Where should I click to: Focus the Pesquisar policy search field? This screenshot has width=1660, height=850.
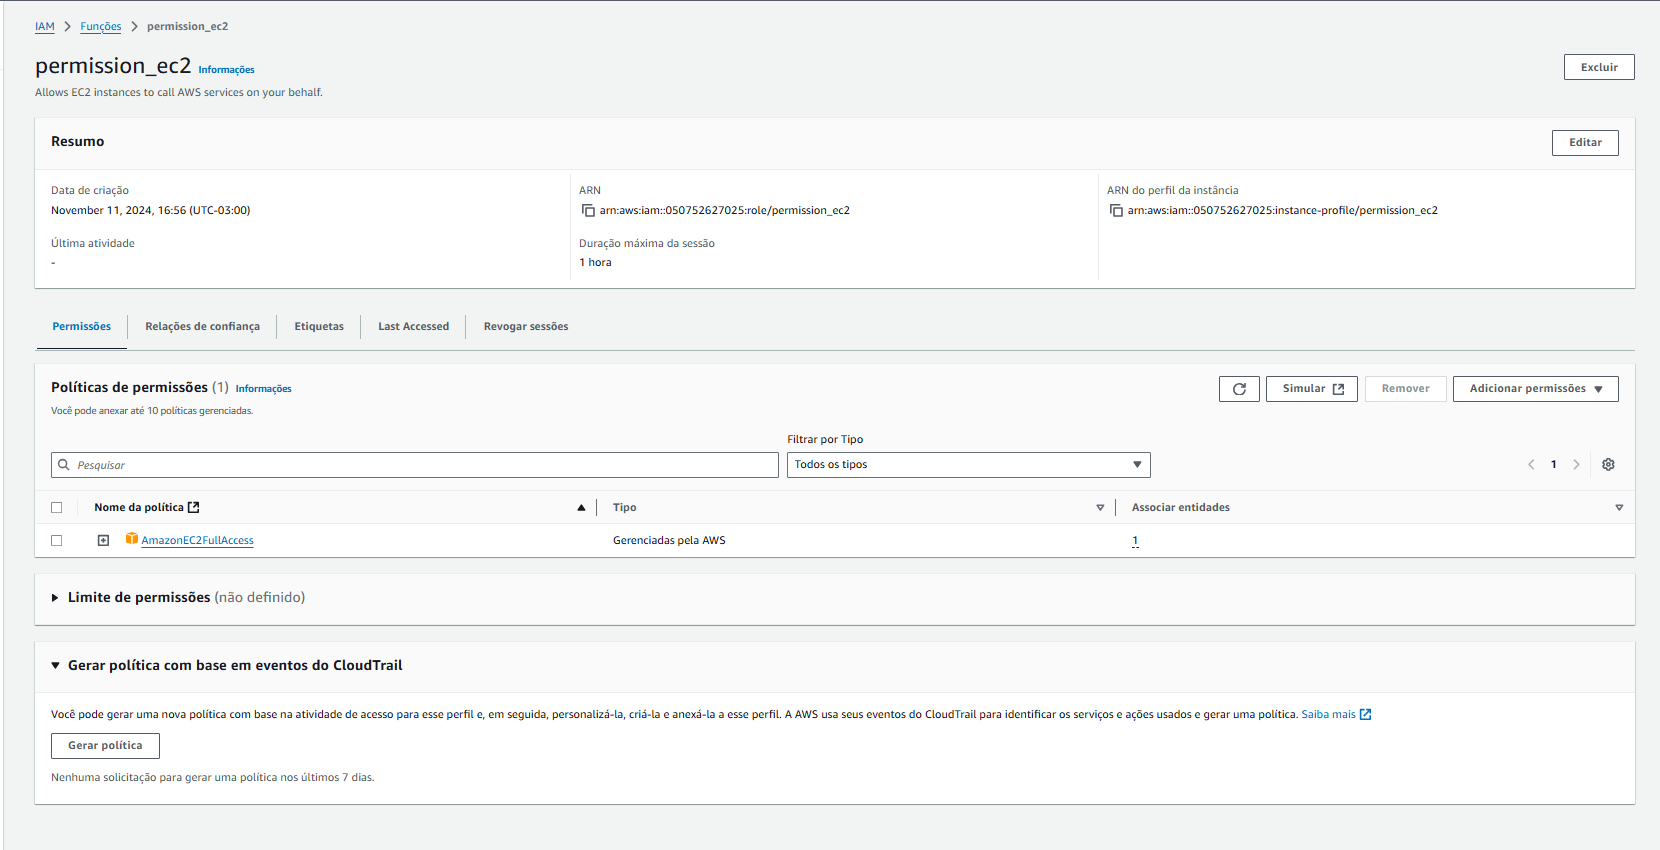tap(415, 465)
